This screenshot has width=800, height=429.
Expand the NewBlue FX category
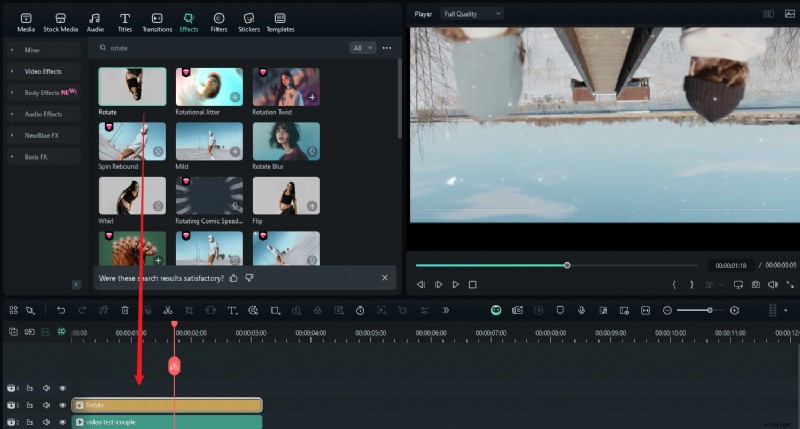tap(44, 136)
